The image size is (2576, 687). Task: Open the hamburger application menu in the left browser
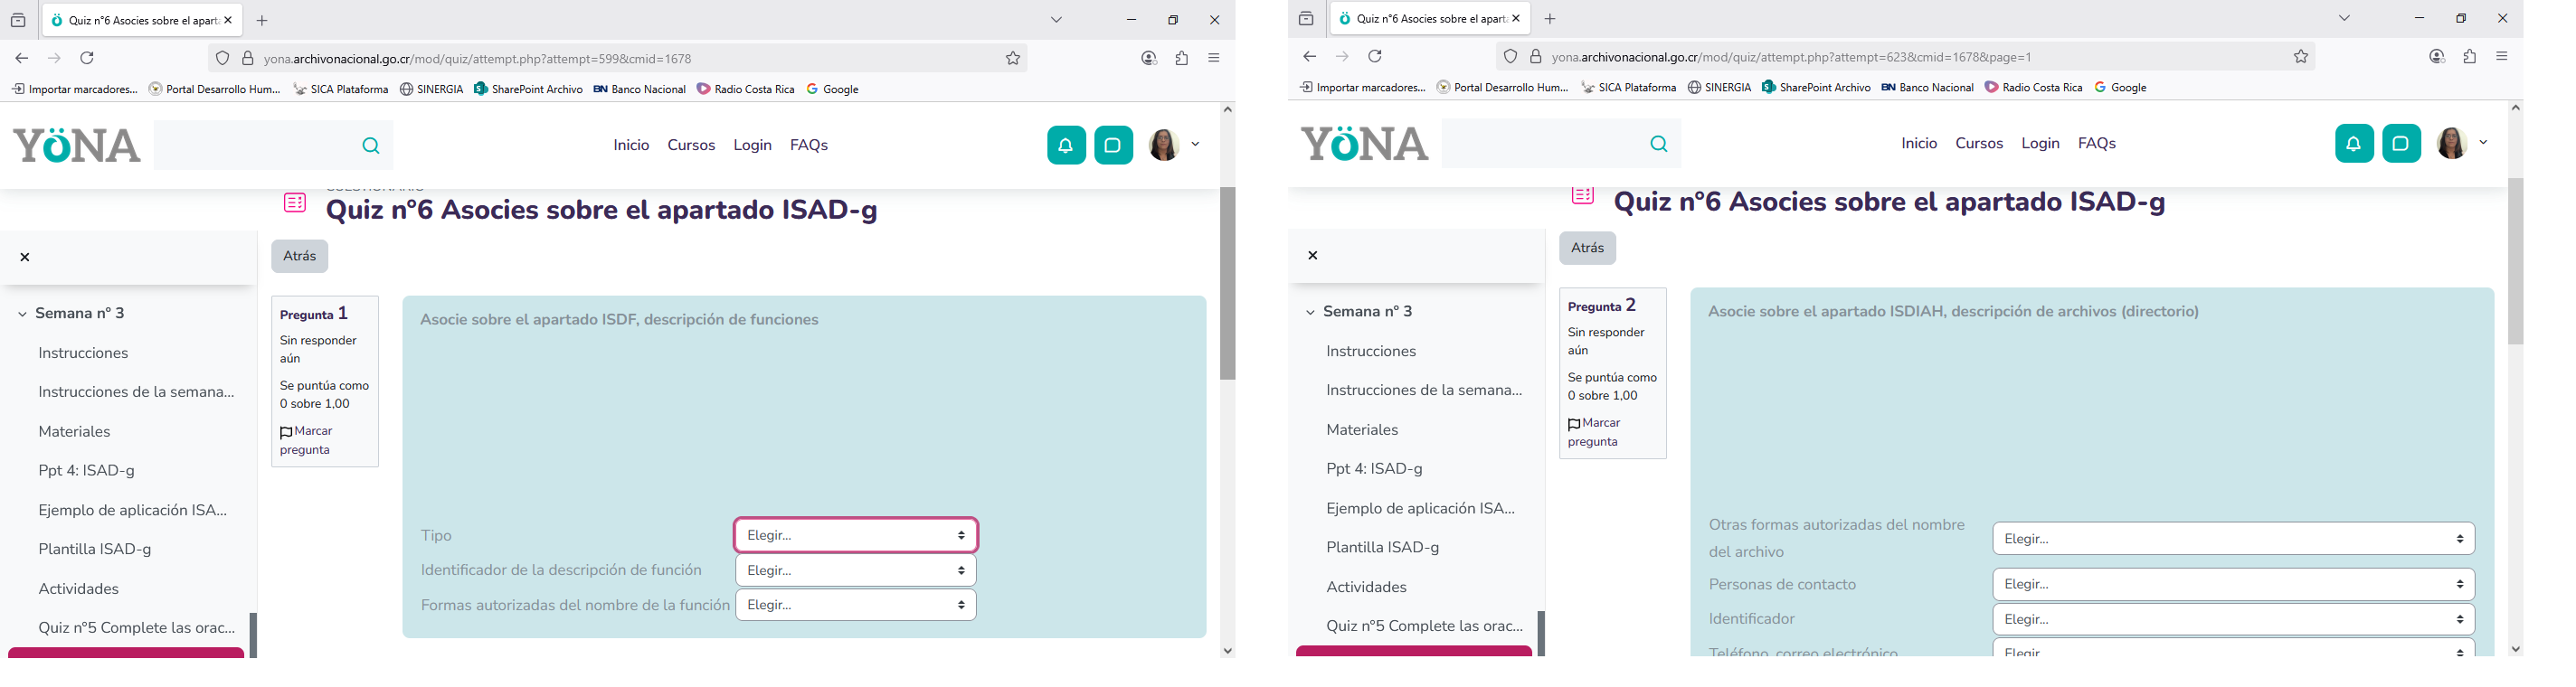pyautogui.click(x=1214, y=59)
